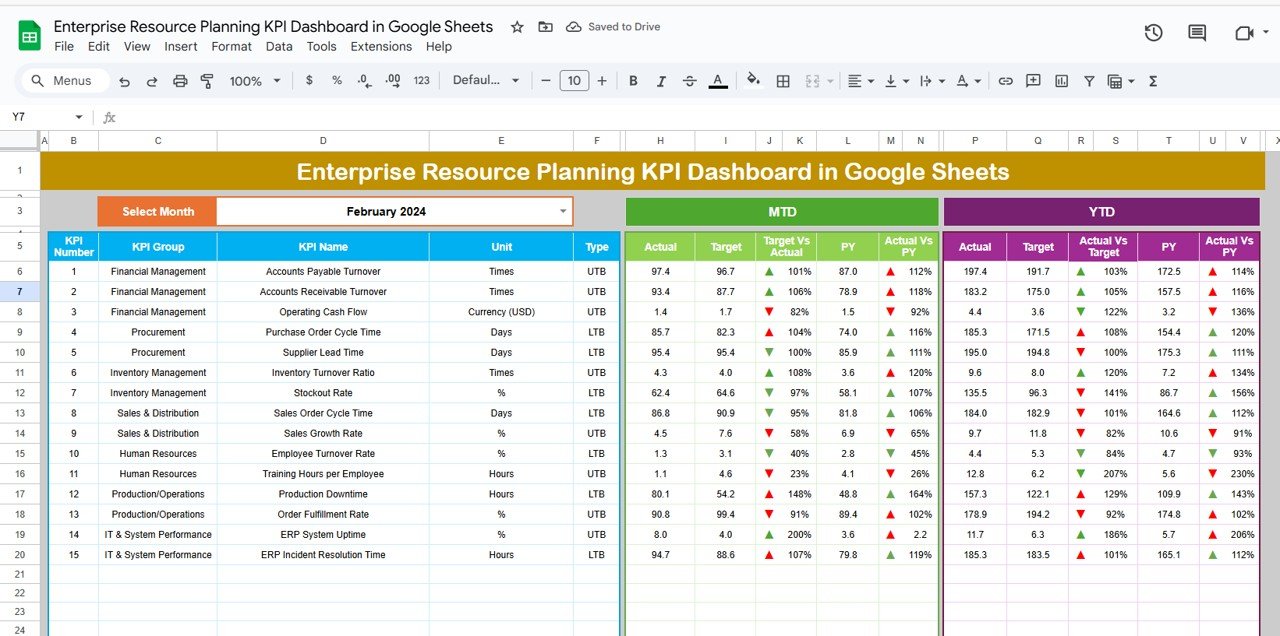Screen dimensions: 1280x636
Task: Click the Insert chart icon
Action: coord(1061,81)
